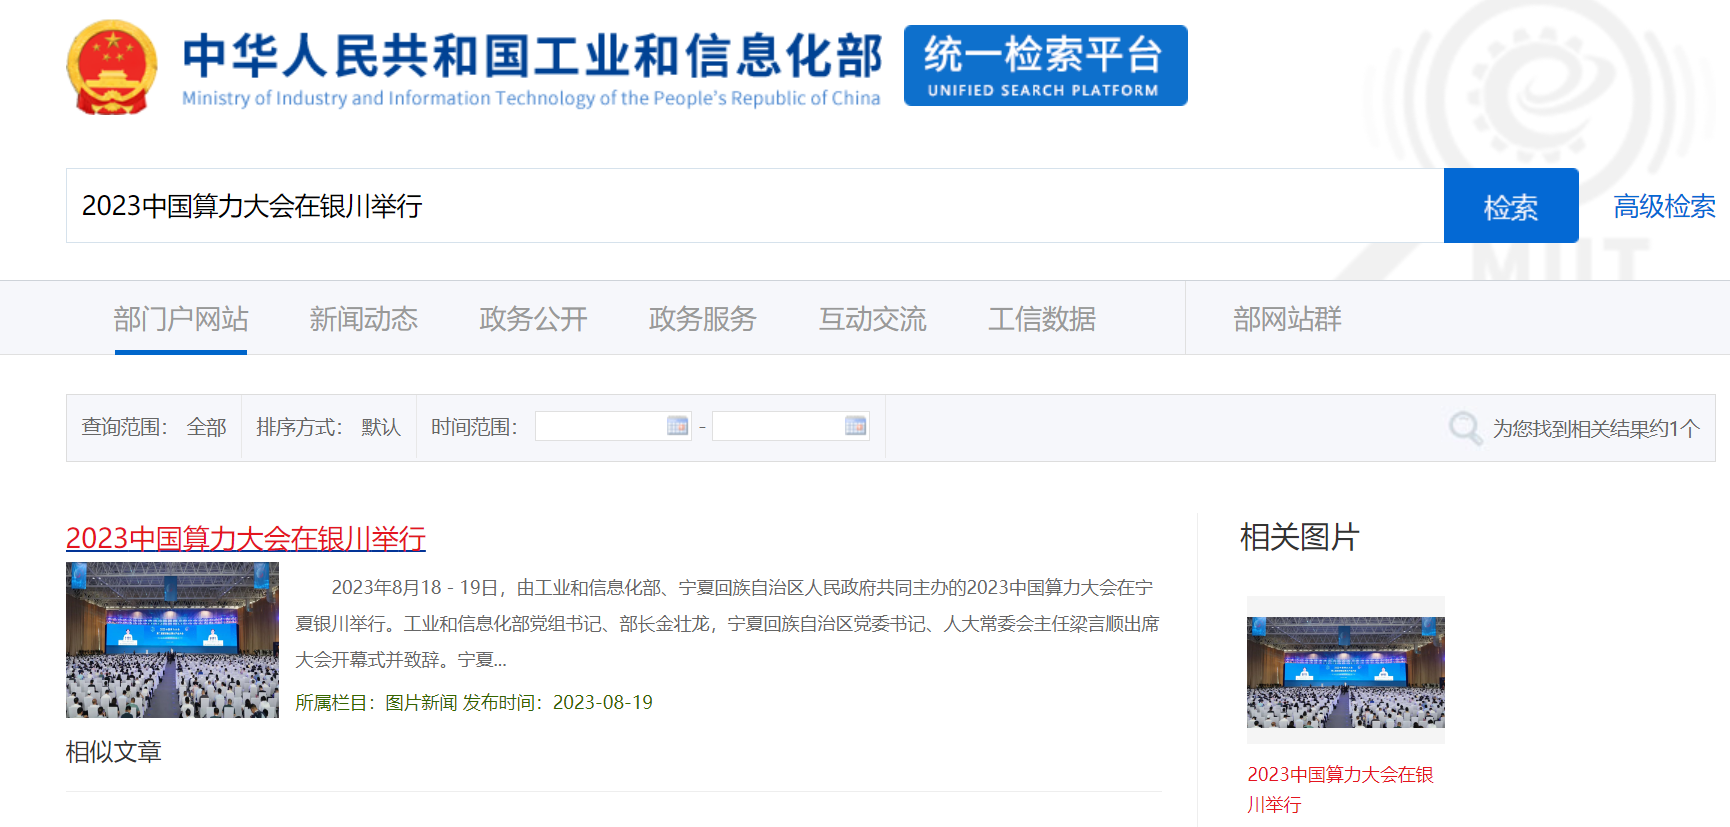Switch to 新闻动态 tab
The image size is (1730, 827).
coord(363,319)
